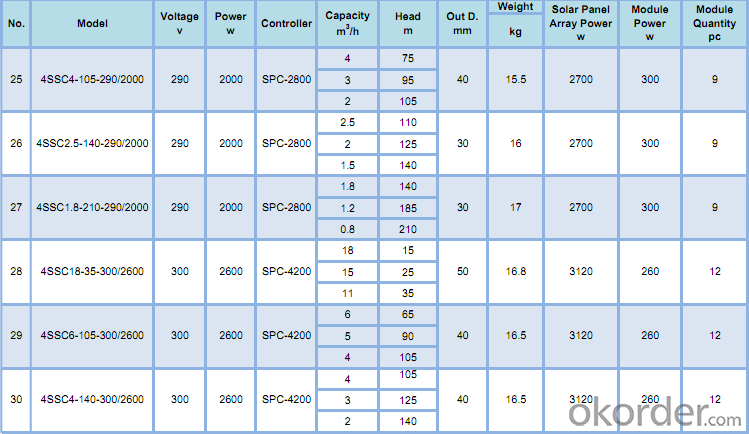Select model 4SSC6-105-300/2600
749x434 pixels.
(92, 335)
